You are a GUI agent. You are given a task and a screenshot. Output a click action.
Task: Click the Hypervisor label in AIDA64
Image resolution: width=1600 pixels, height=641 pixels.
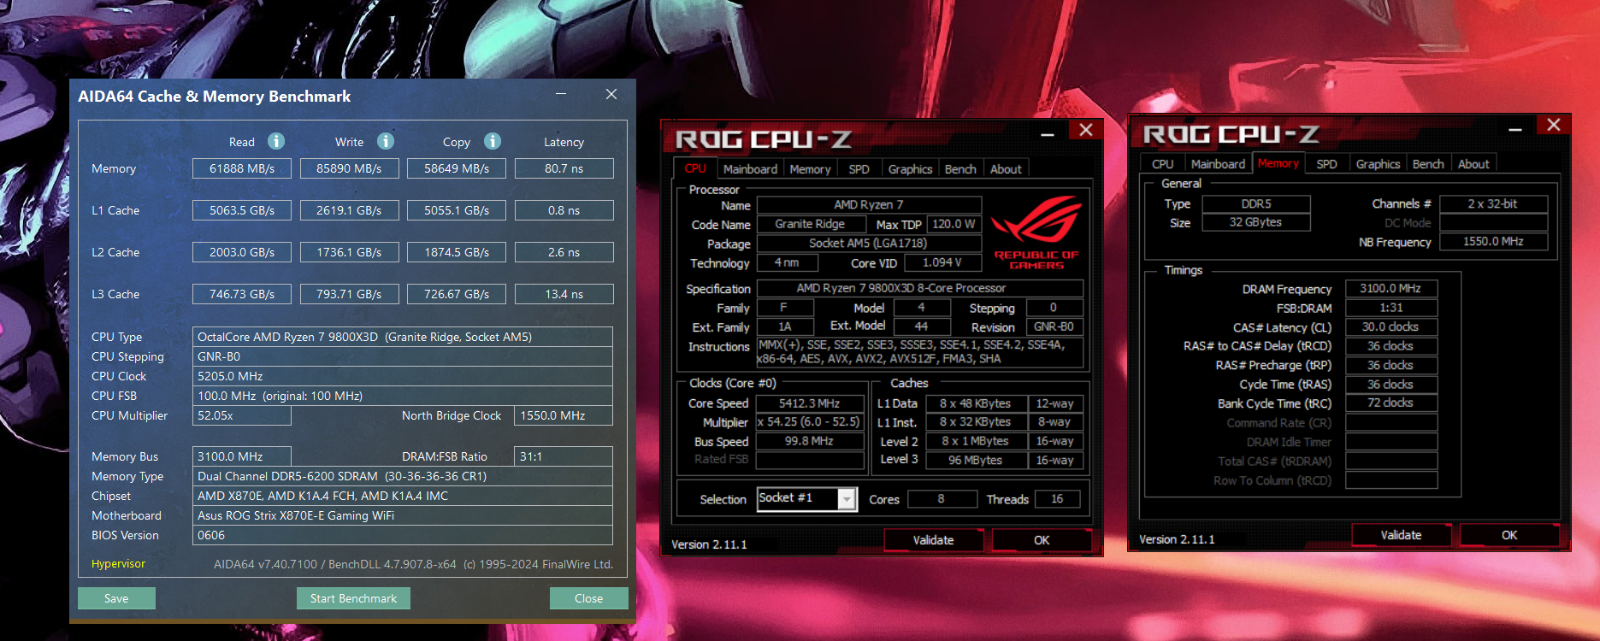coord(118,564)
